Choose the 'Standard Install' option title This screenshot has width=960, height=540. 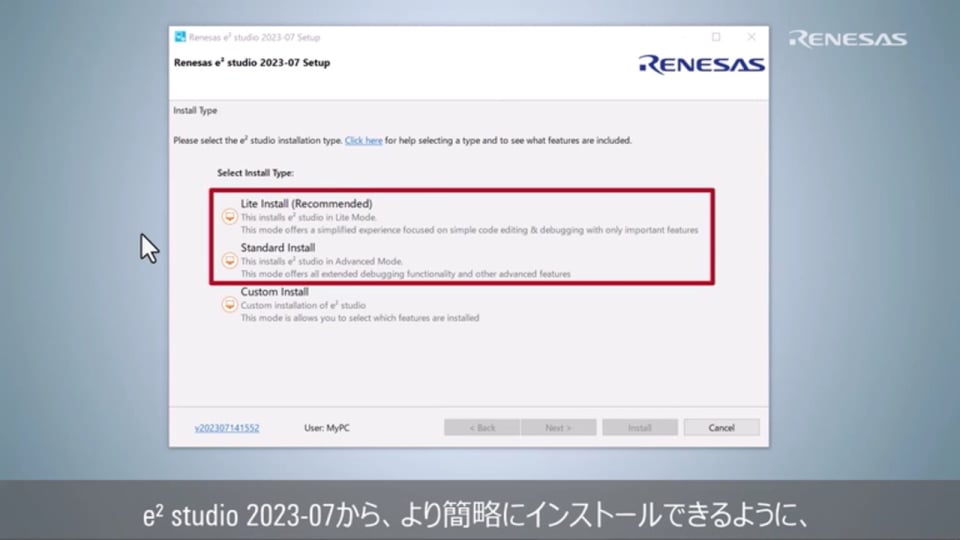(278, 248)
